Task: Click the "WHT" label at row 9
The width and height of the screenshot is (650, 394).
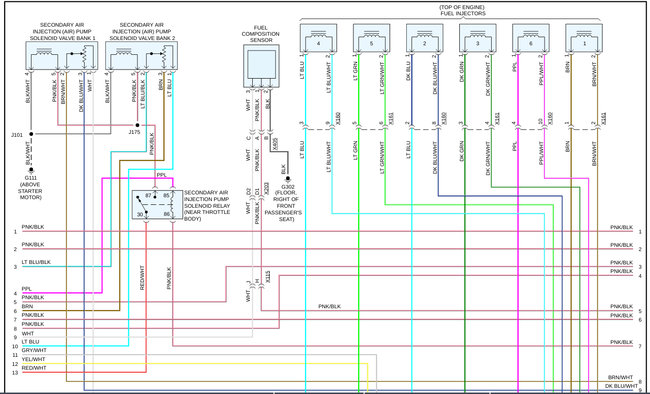Action: (28, 333)
